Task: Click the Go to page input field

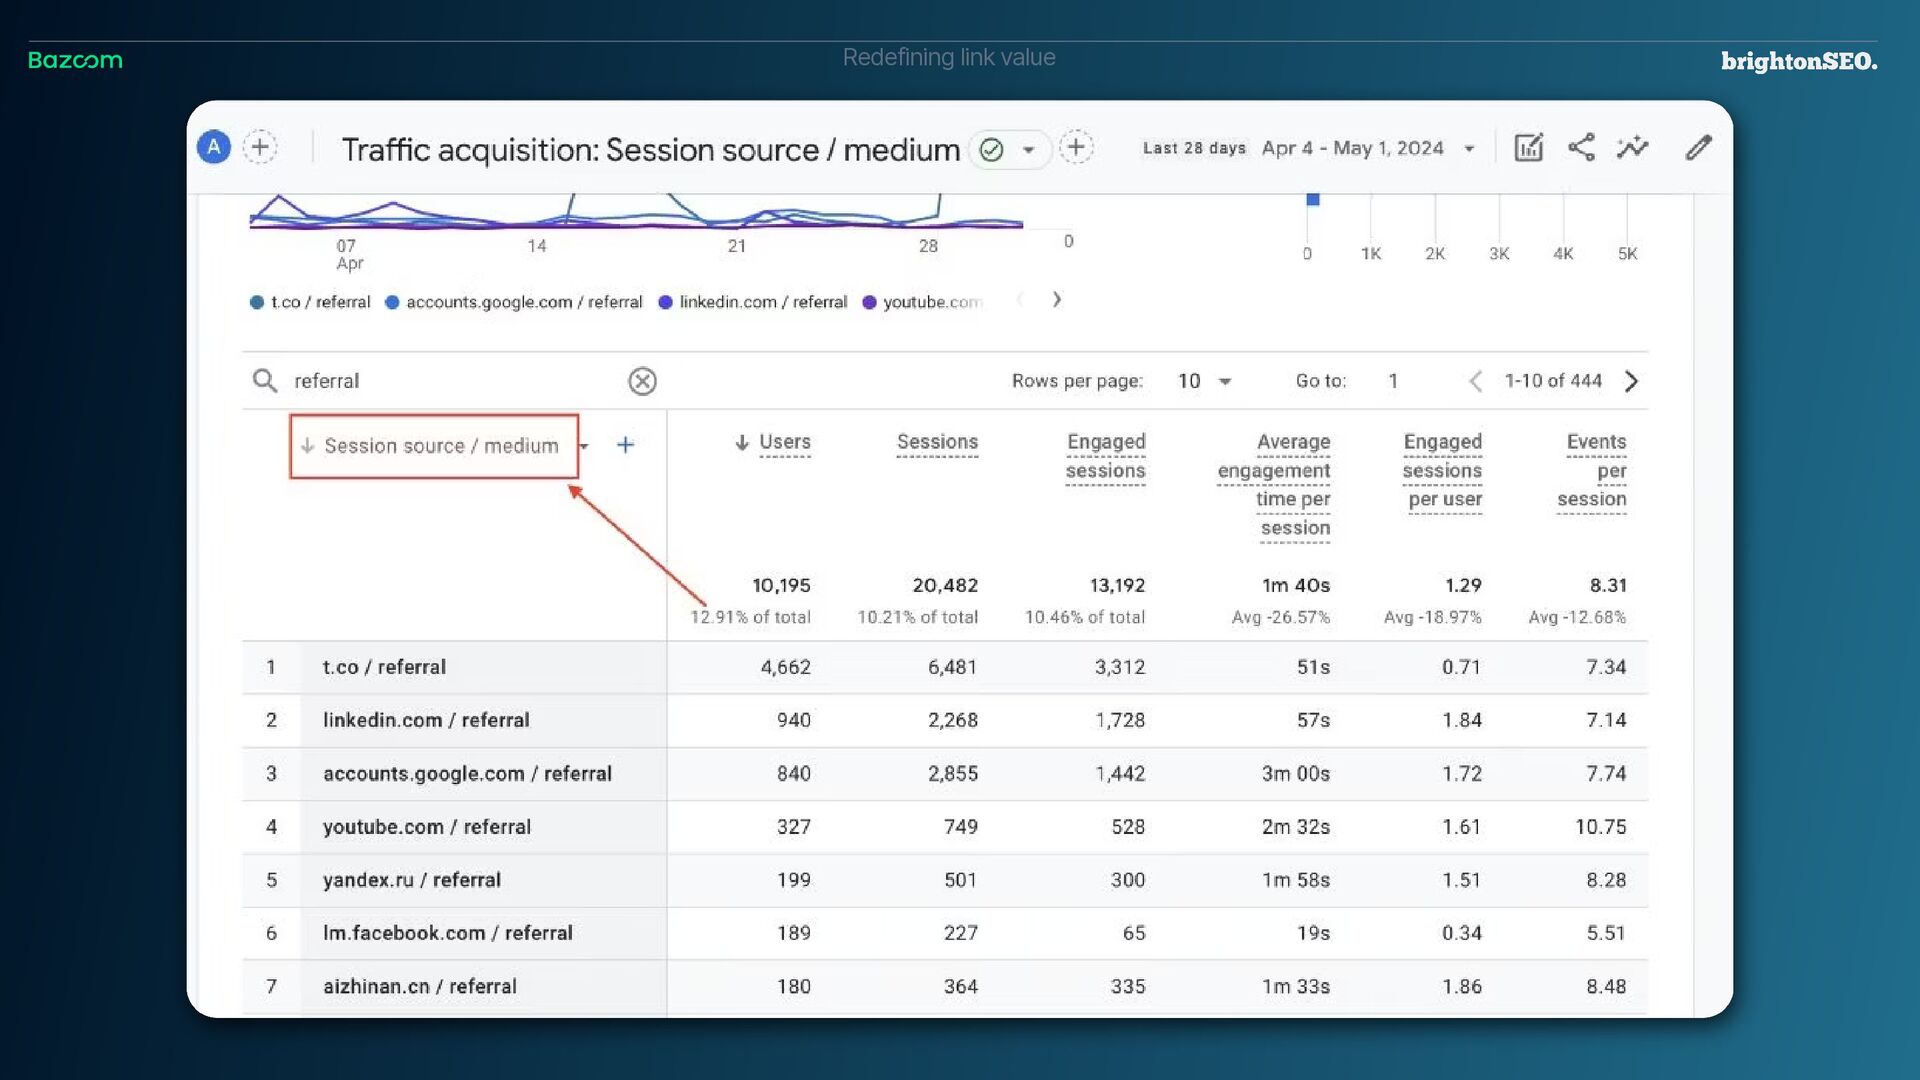Action: pyautogui.click(x=1393, y=381)
